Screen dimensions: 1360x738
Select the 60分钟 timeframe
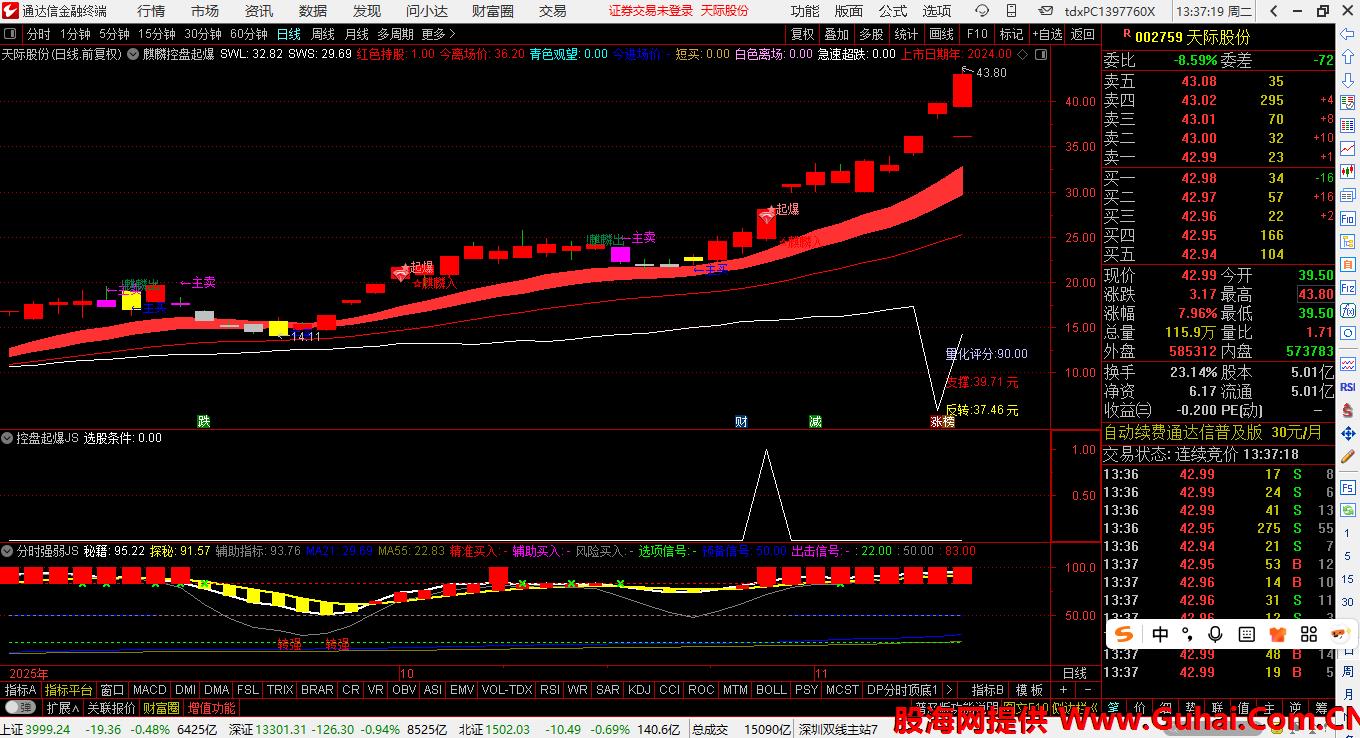pyautogui.click(x=248, y=34)
